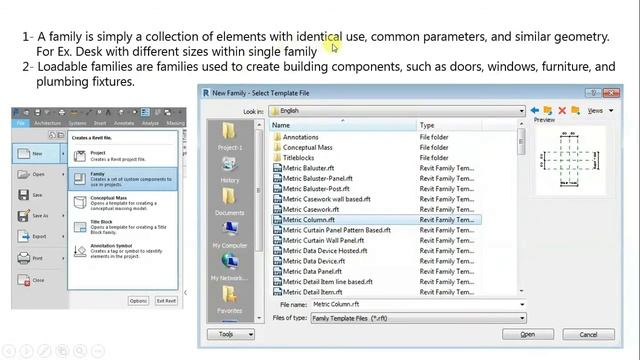
Task: Open the My Network shortcut
Action: pos(230,268)
